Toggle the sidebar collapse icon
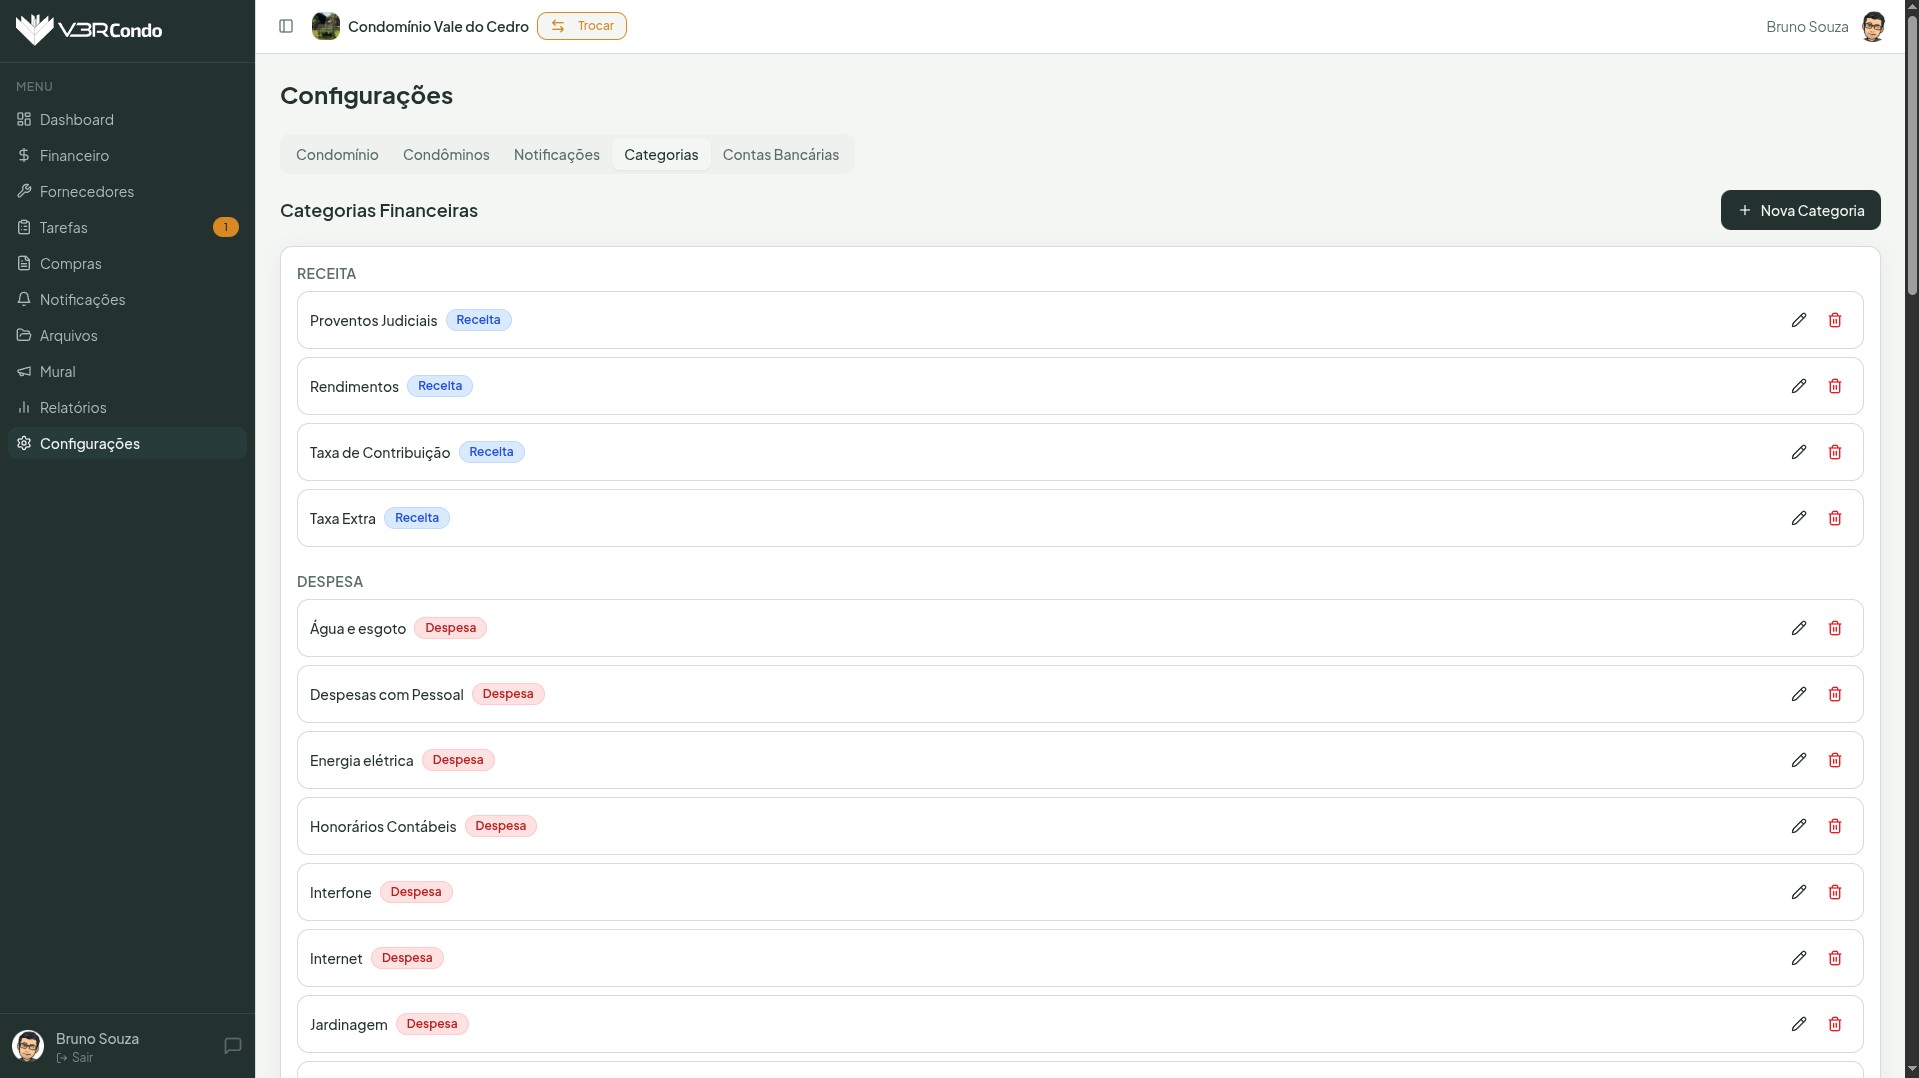 point(286,26)
